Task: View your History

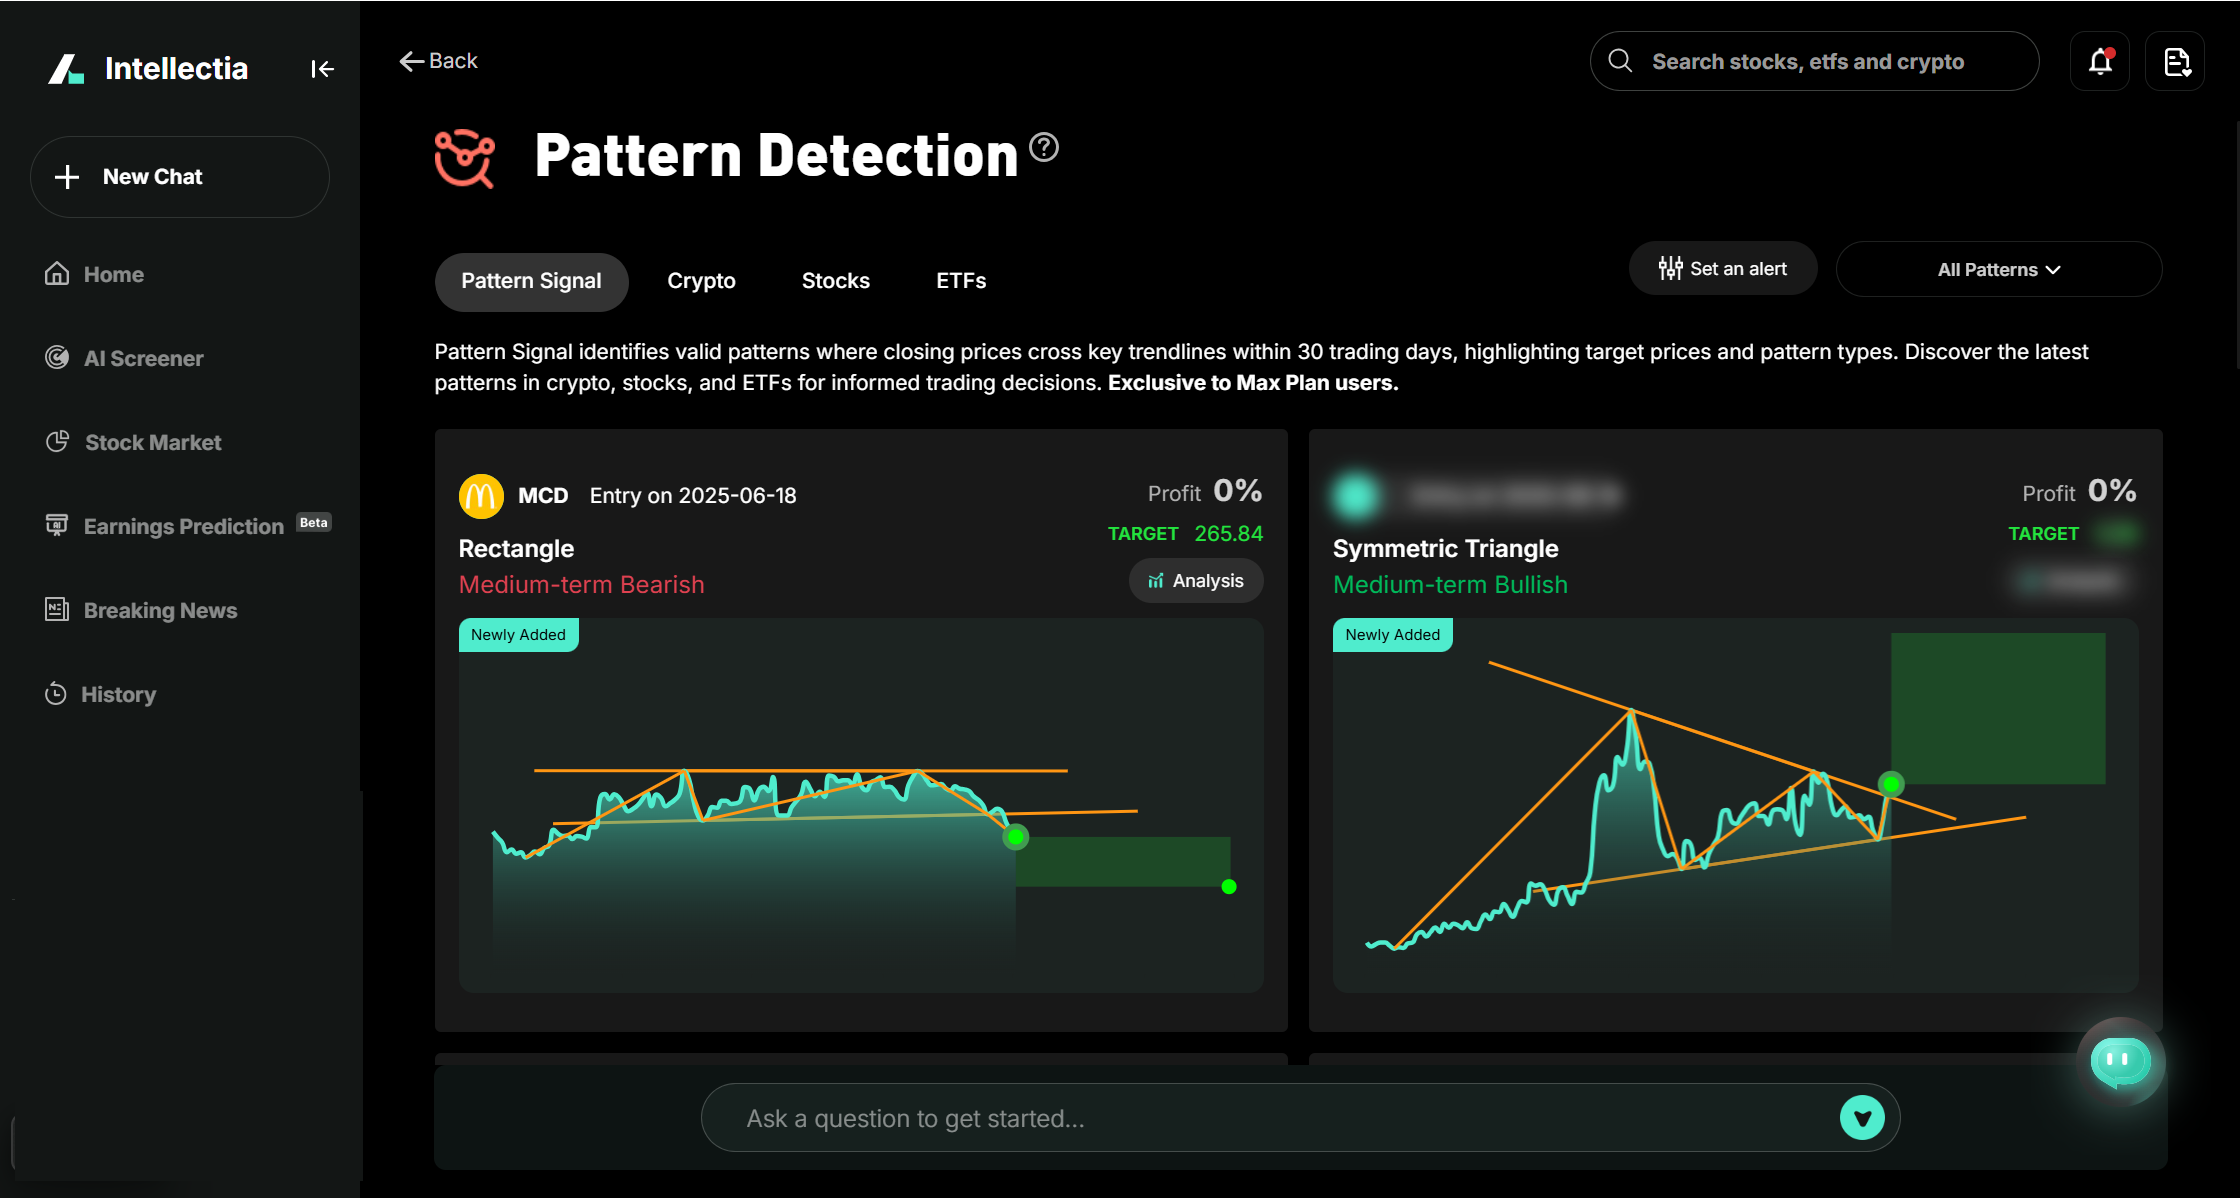Action: coord(118,694)
